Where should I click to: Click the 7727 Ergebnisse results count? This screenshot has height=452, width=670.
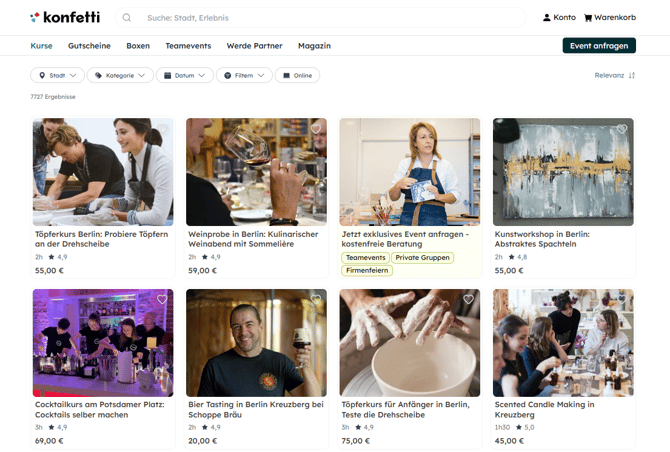pos(53,97)
